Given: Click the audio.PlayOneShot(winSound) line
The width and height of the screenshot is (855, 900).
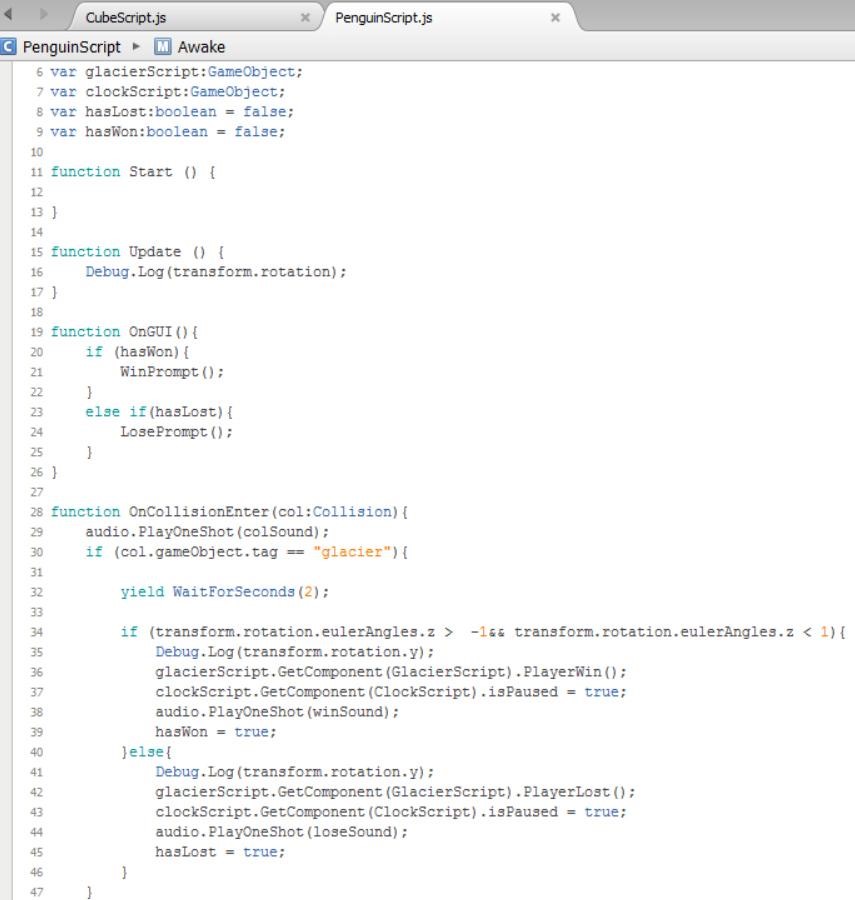Looking at the screenshot, I should (276, 712).
